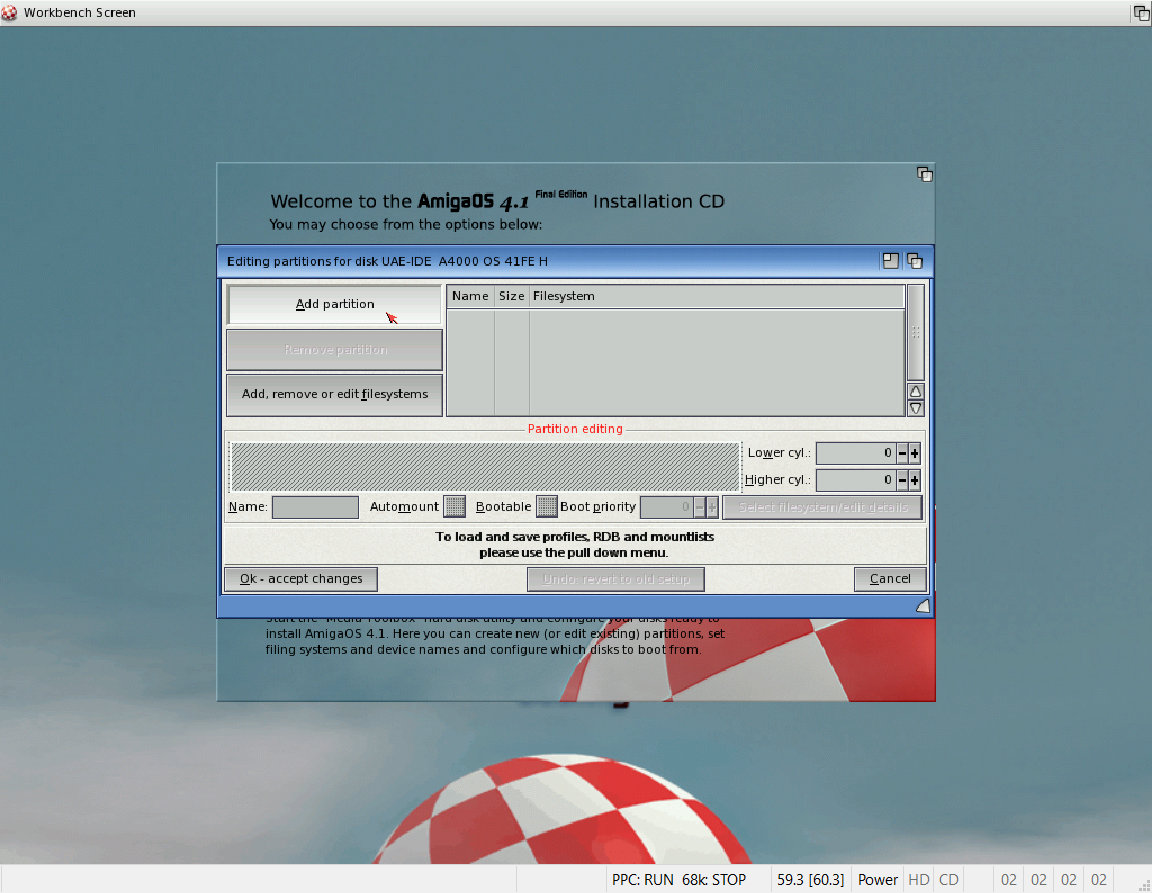1152x893 pixels.
Task: Click the HD indicator in status bar
Action: (x=918, y=880)
